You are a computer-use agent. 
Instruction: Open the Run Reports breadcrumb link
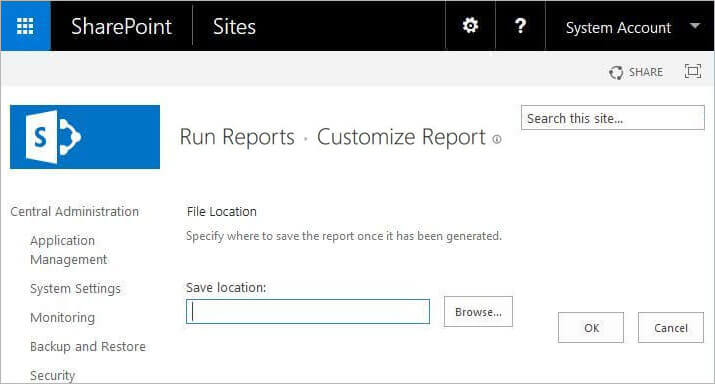point(237,137)
